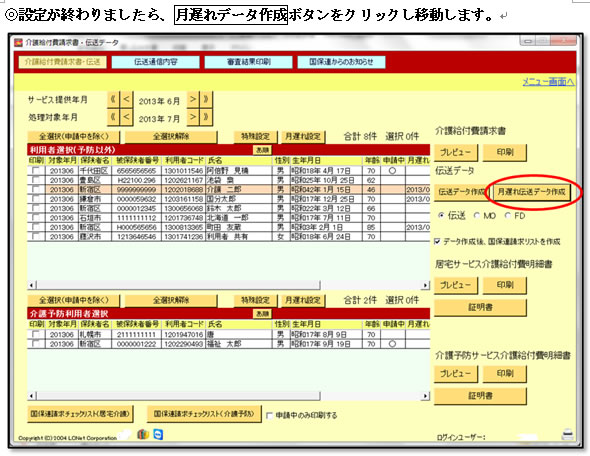Advance processing month with double-right arrow

click(x=206, y=117)
